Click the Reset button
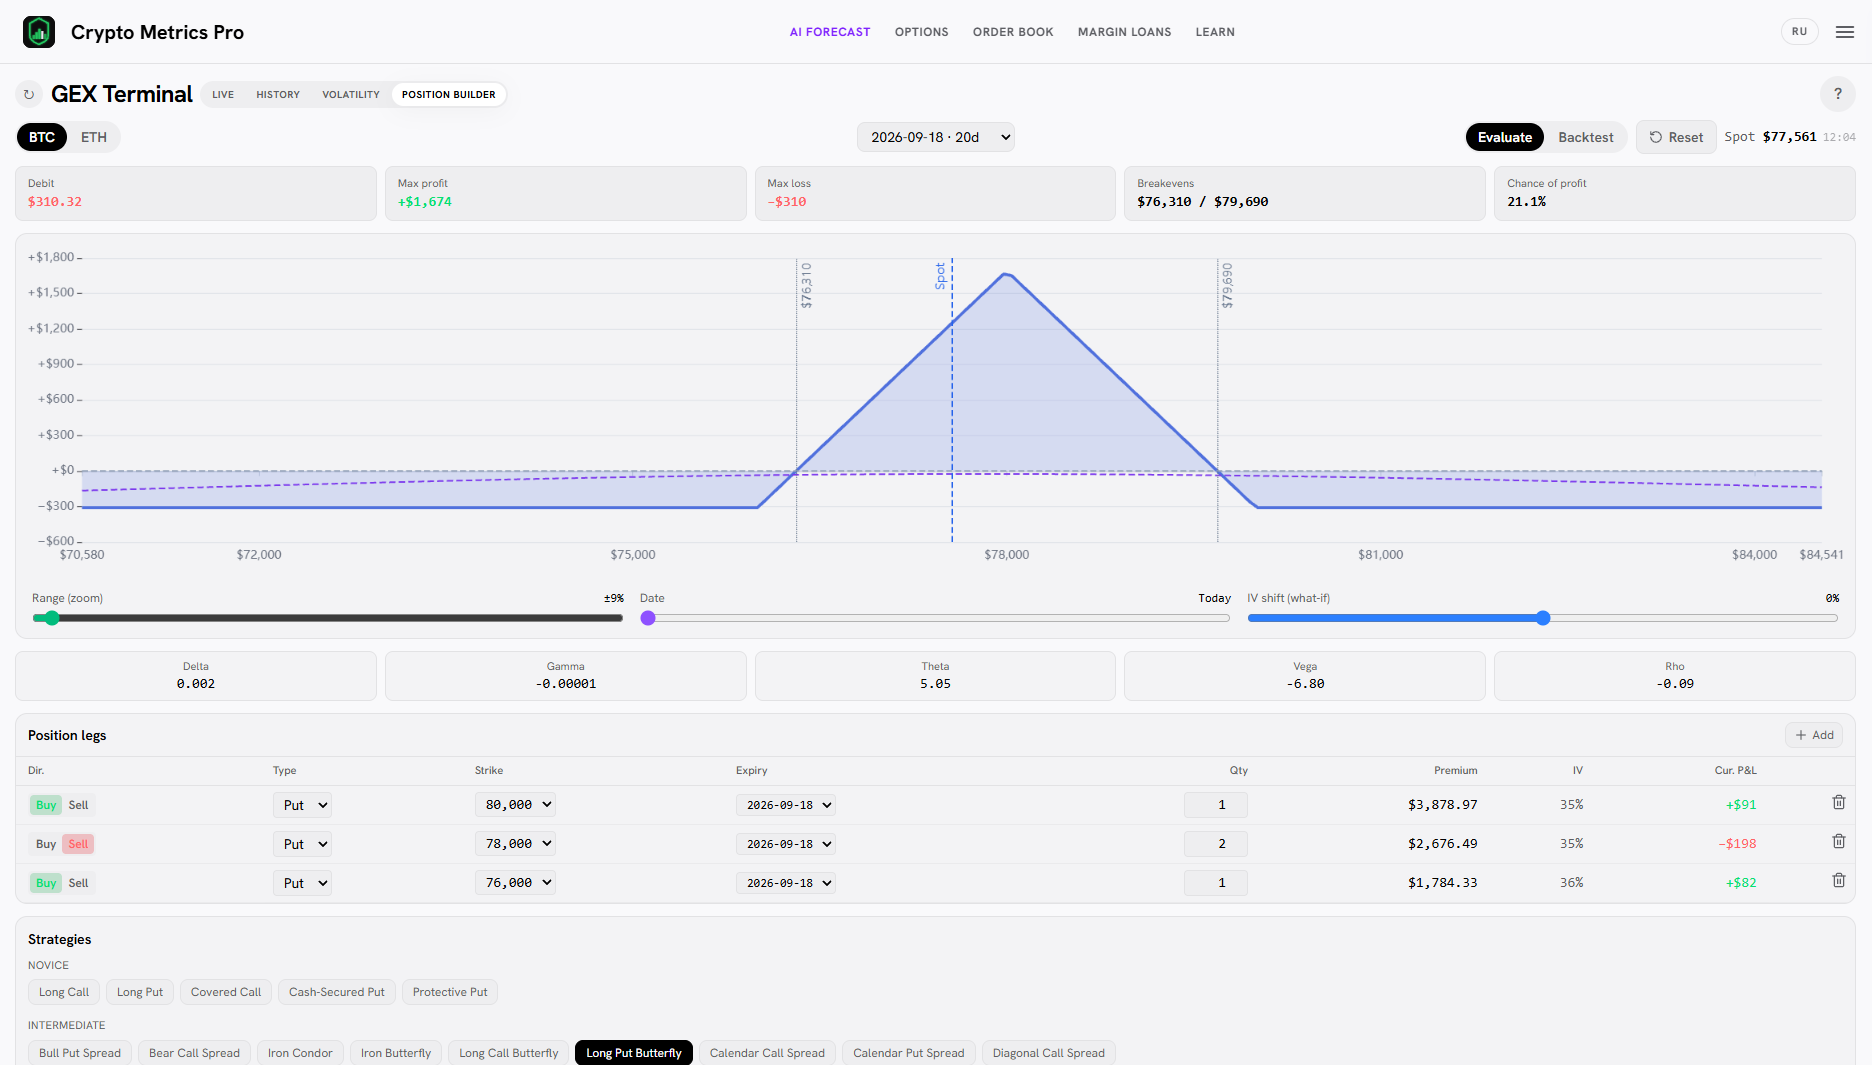1872x1065 pixels. (1676, 137)
